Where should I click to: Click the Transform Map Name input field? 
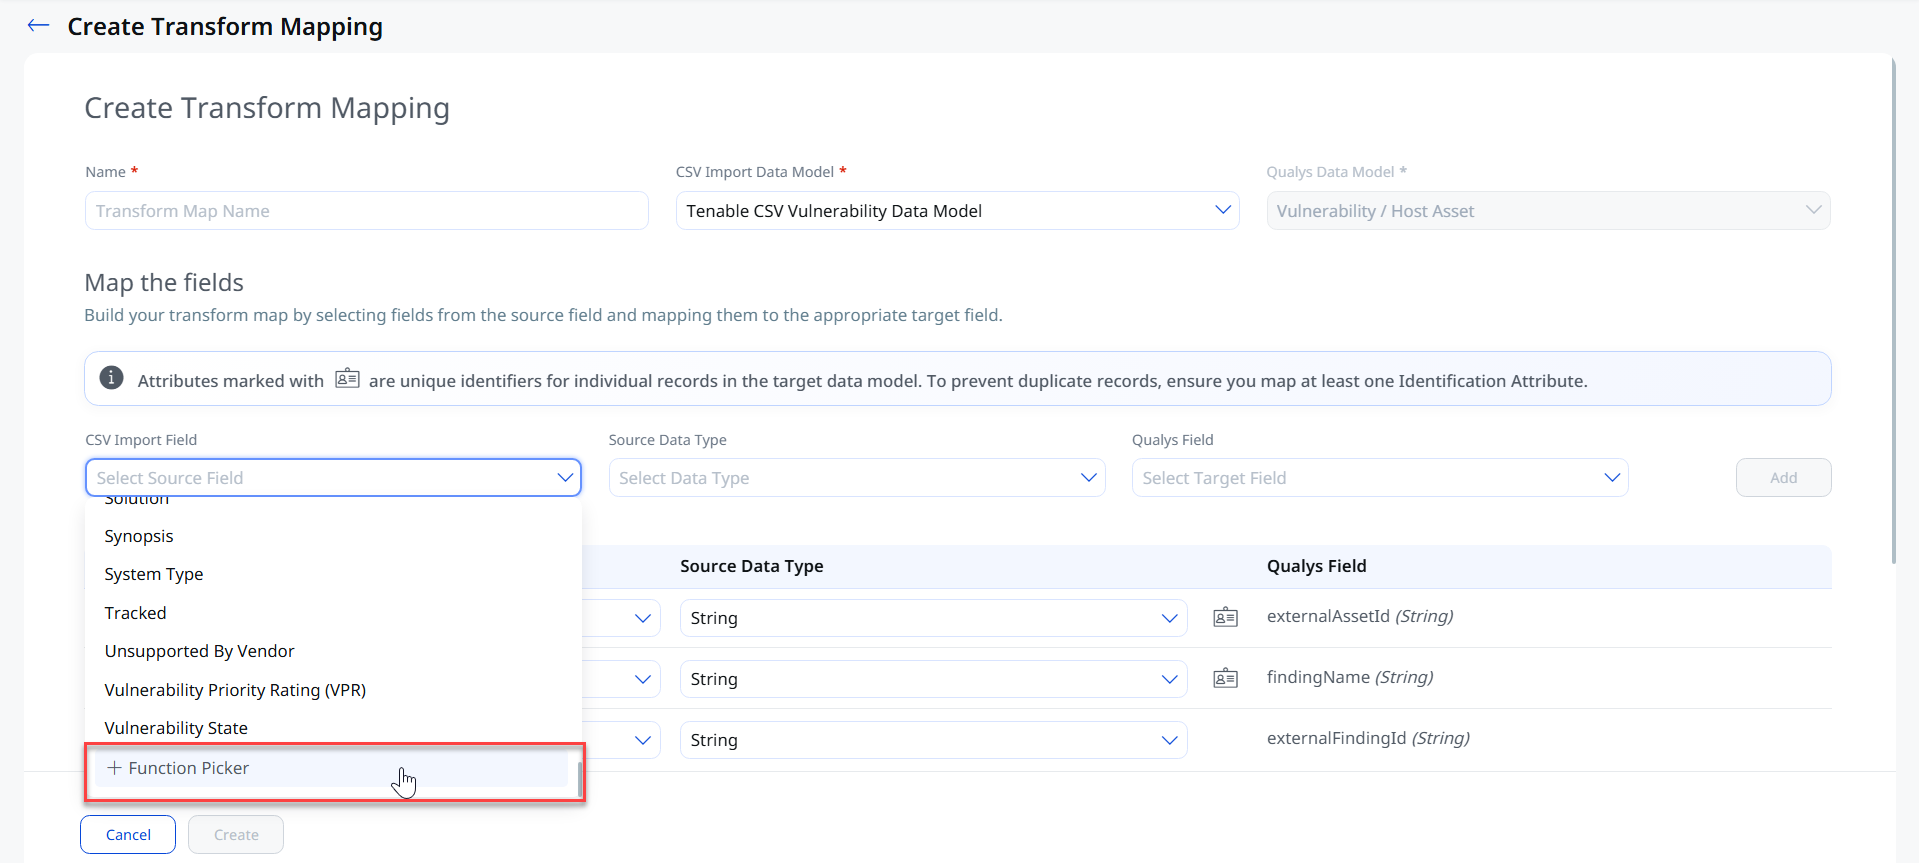click(367, 211)
